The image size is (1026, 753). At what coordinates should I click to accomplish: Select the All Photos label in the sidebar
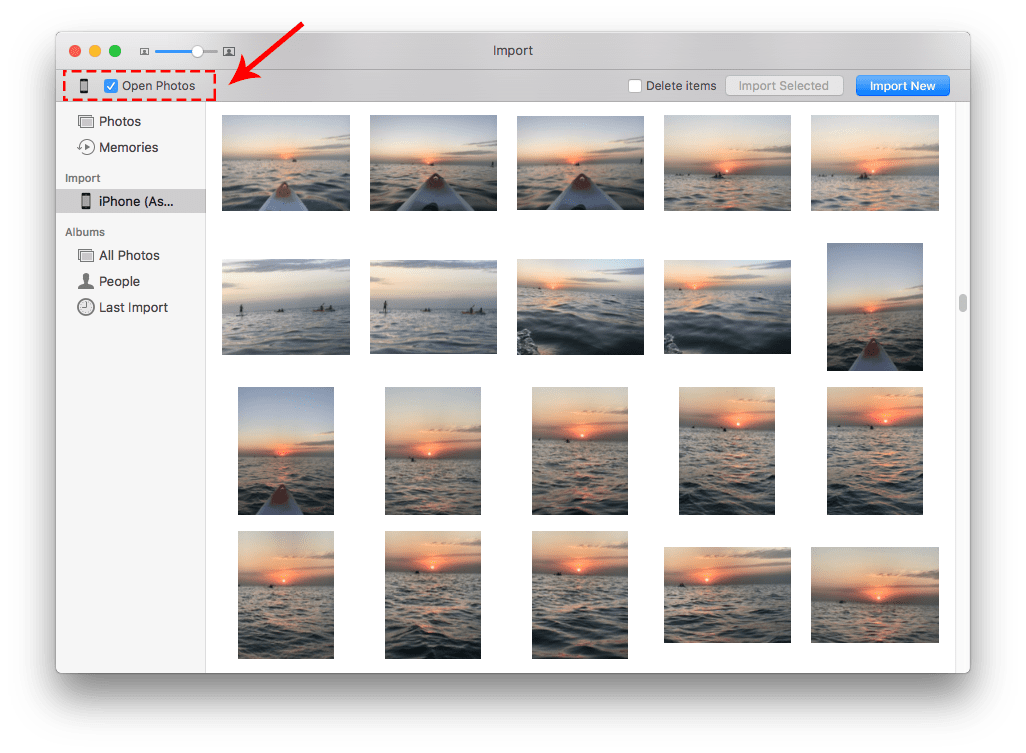point(129,255)
